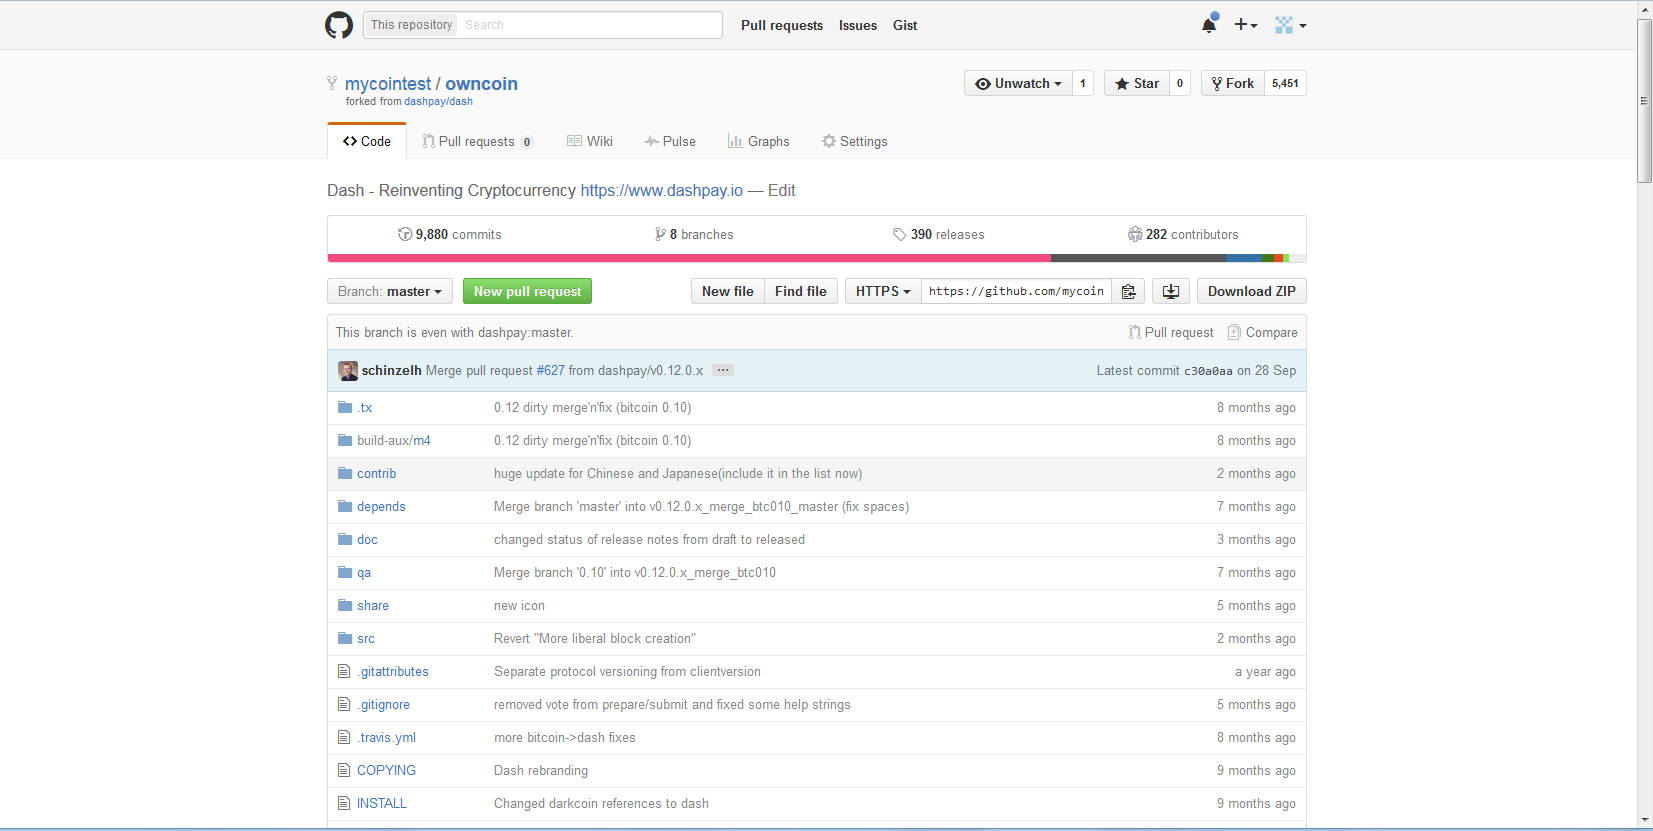Open the plus create-new menu

click(x=1245, y=25)
